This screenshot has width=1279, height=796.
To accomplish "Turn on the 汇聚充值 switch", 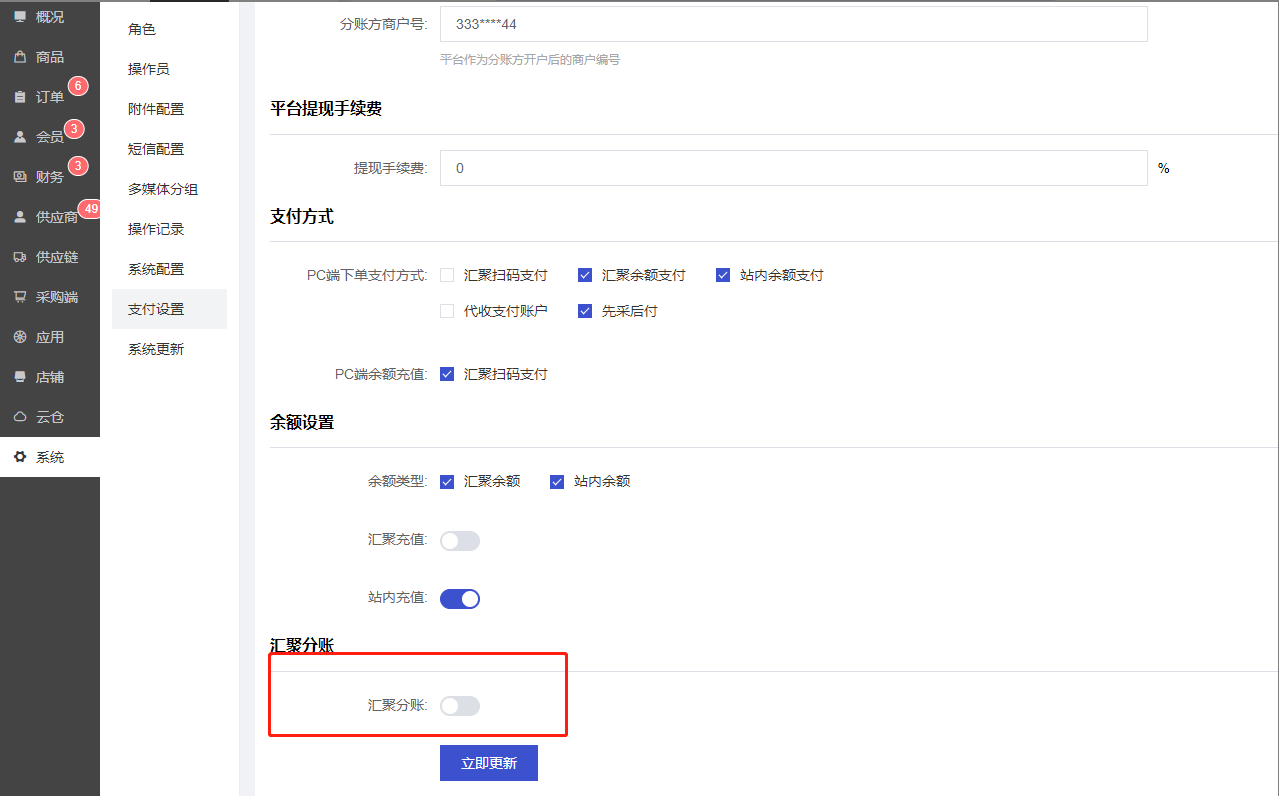I will (460, 541).
